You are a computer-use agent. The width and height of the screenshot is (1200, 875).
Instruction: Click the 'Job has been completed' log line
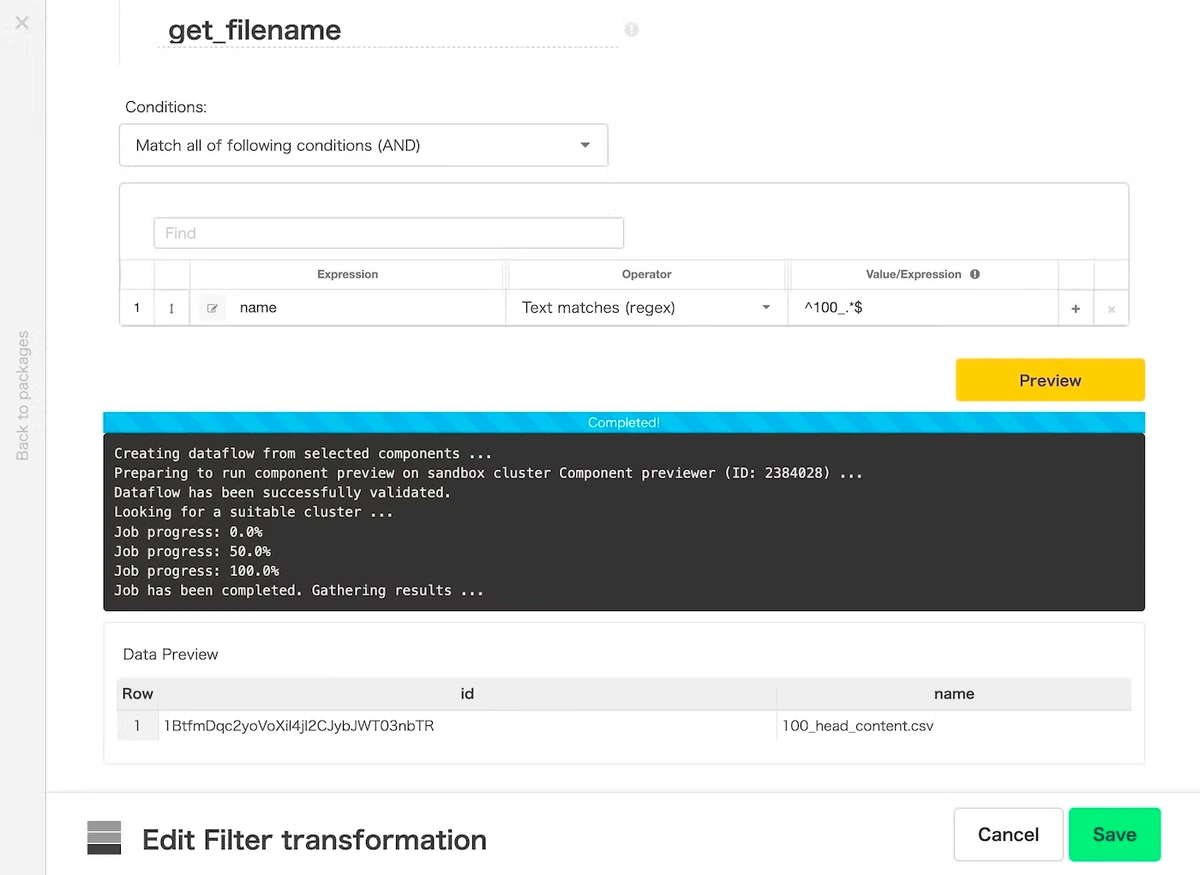[299, 591]
